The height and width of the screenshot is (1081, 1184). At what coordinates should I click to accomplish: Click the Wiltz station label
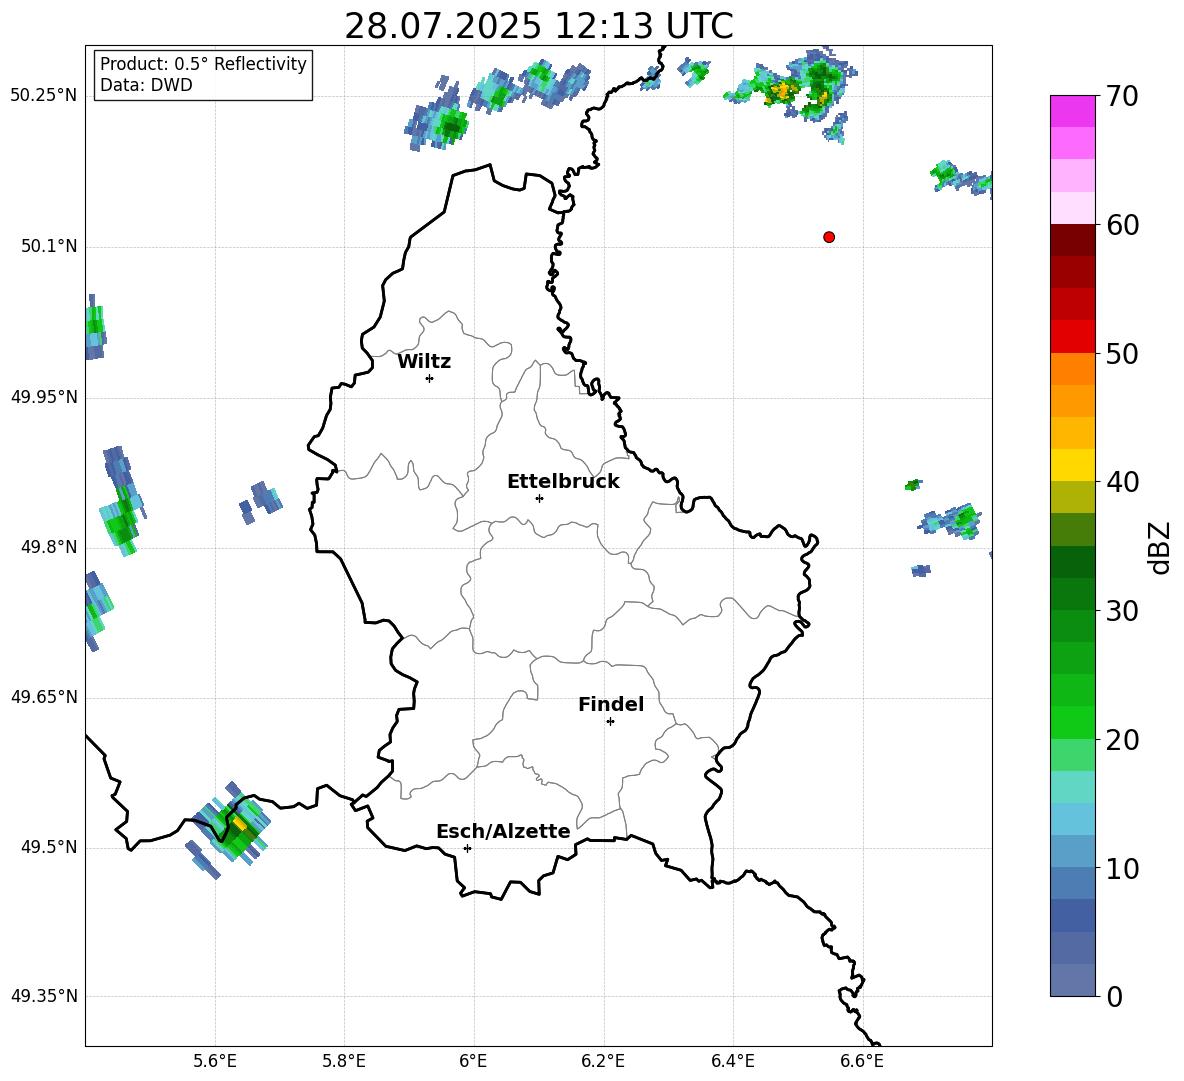(x=424, y=362)
